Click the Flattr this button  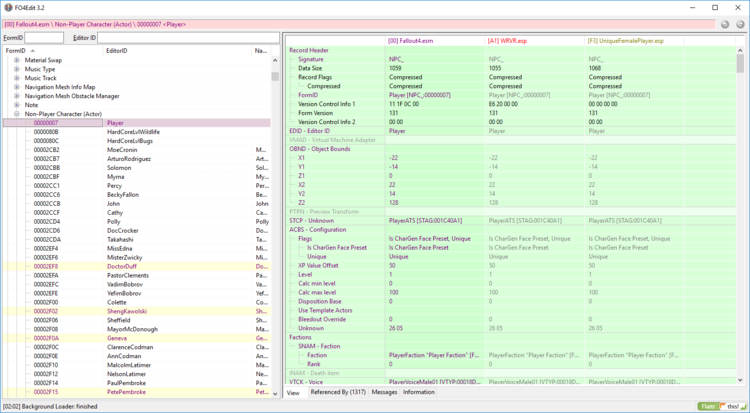pos(722,406)
